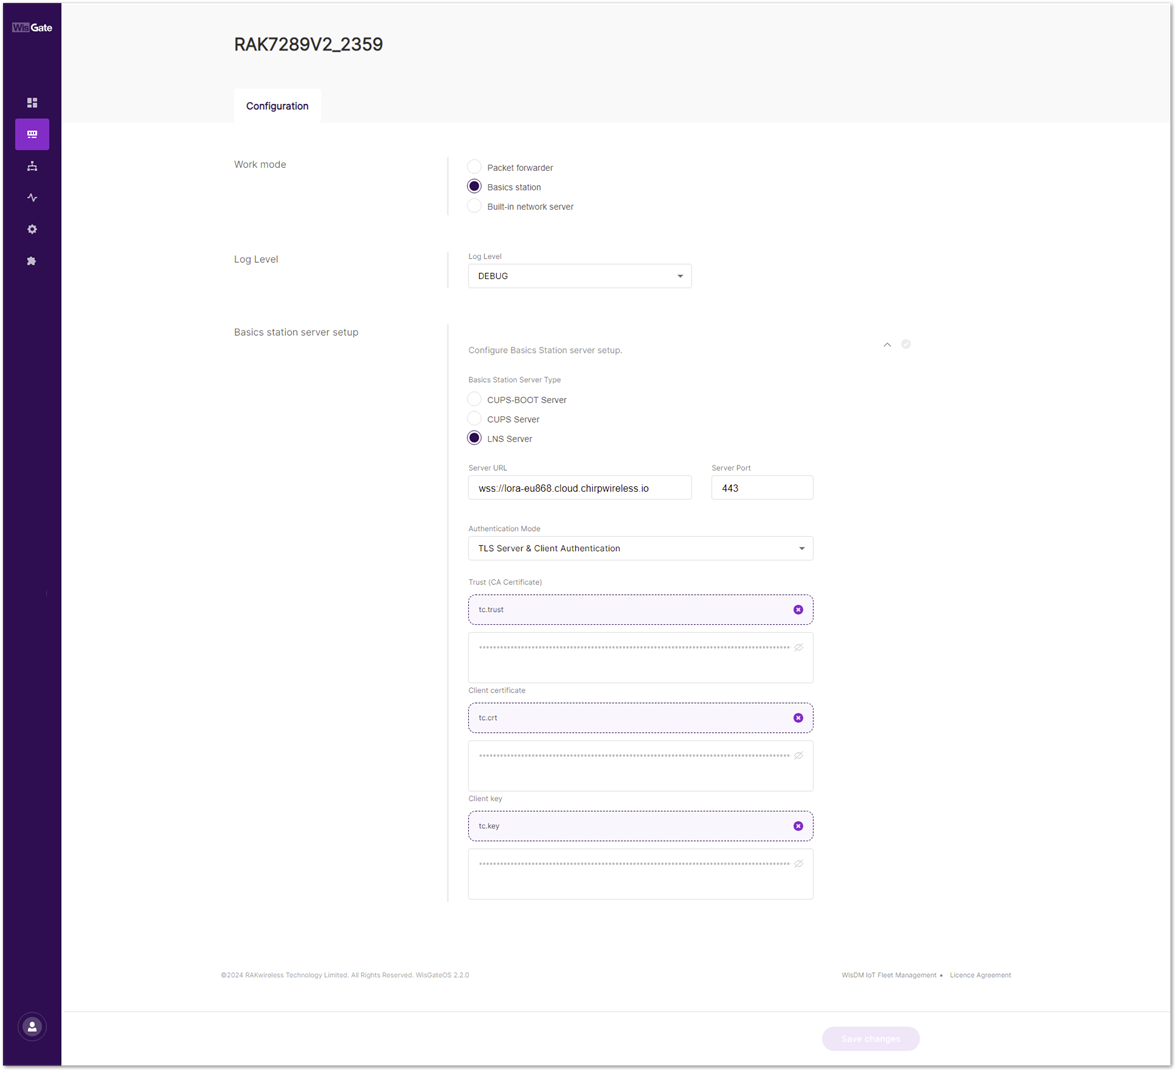
Task: Collapse the Basics station server setup section
Action: coord(887,345)
